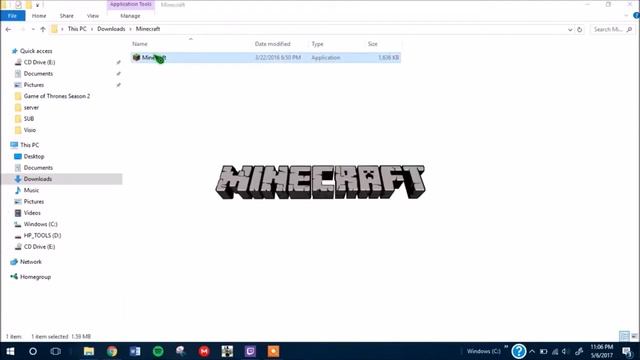Open the Twitch app on taskbar
The image size is (640, 360).
click(x=250, y=351)
